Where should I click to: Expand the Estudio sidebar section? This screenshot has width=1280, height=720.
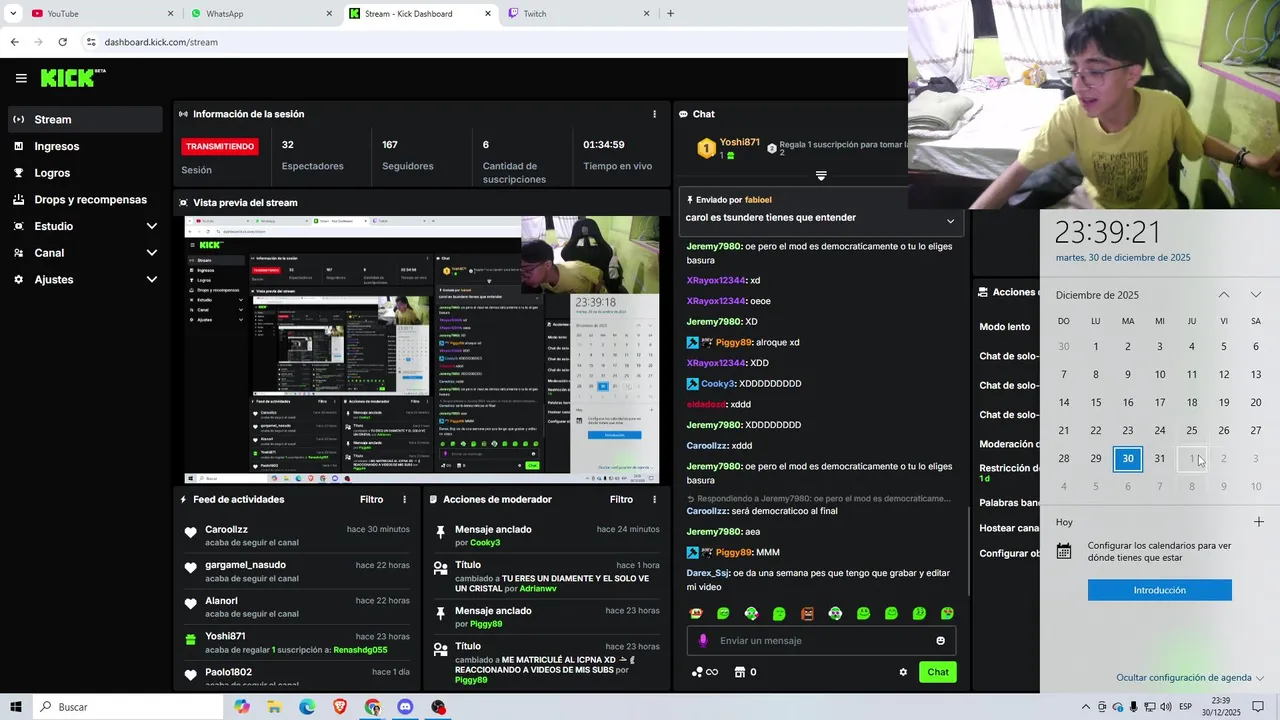point(85,226)
